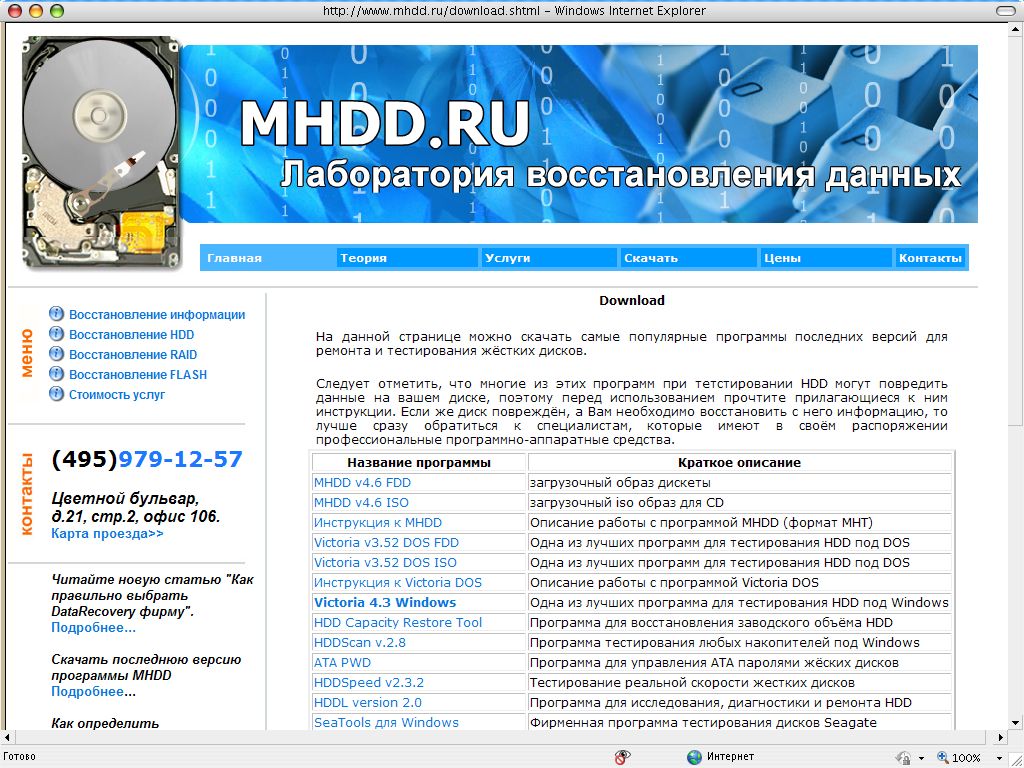Click description 'Фирменная программа тестирования дисков Seagate'
Viewport: 1024px width, 768px height.
click(703, 722)
